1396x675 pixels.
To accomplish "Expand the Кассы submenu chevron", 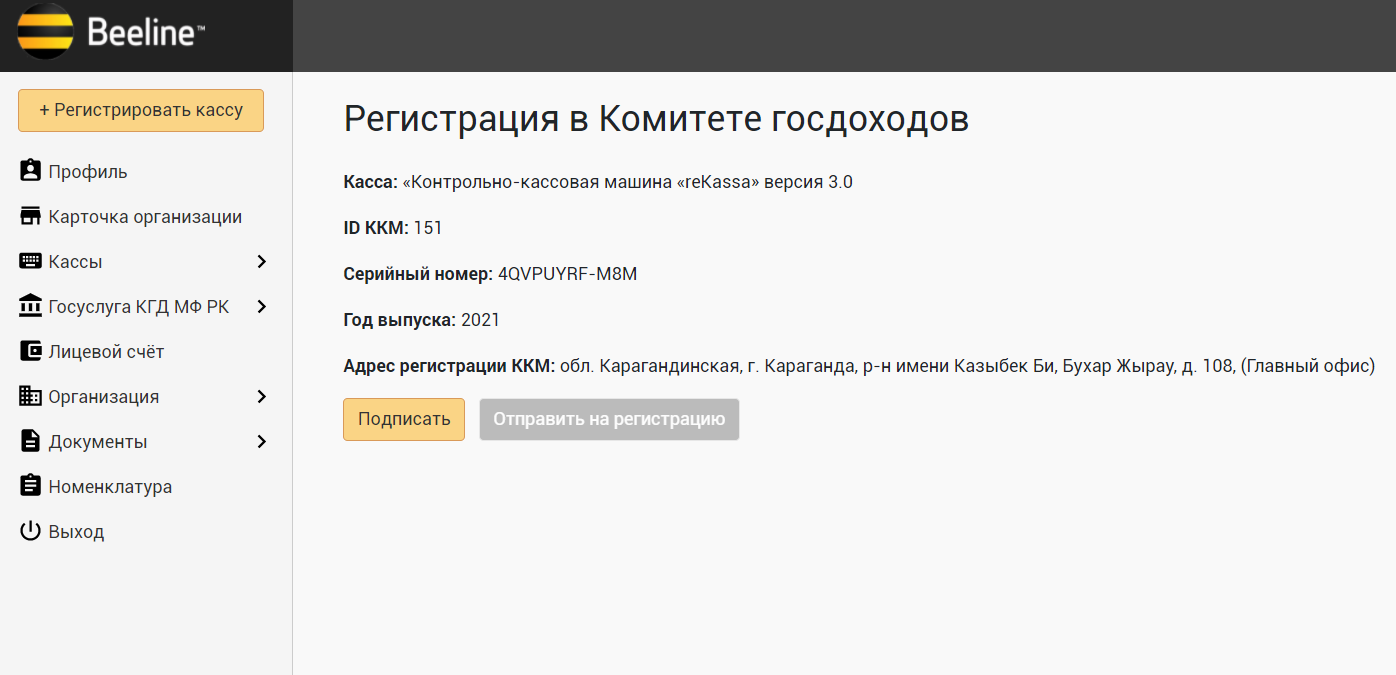I will (x=262, y=261).
